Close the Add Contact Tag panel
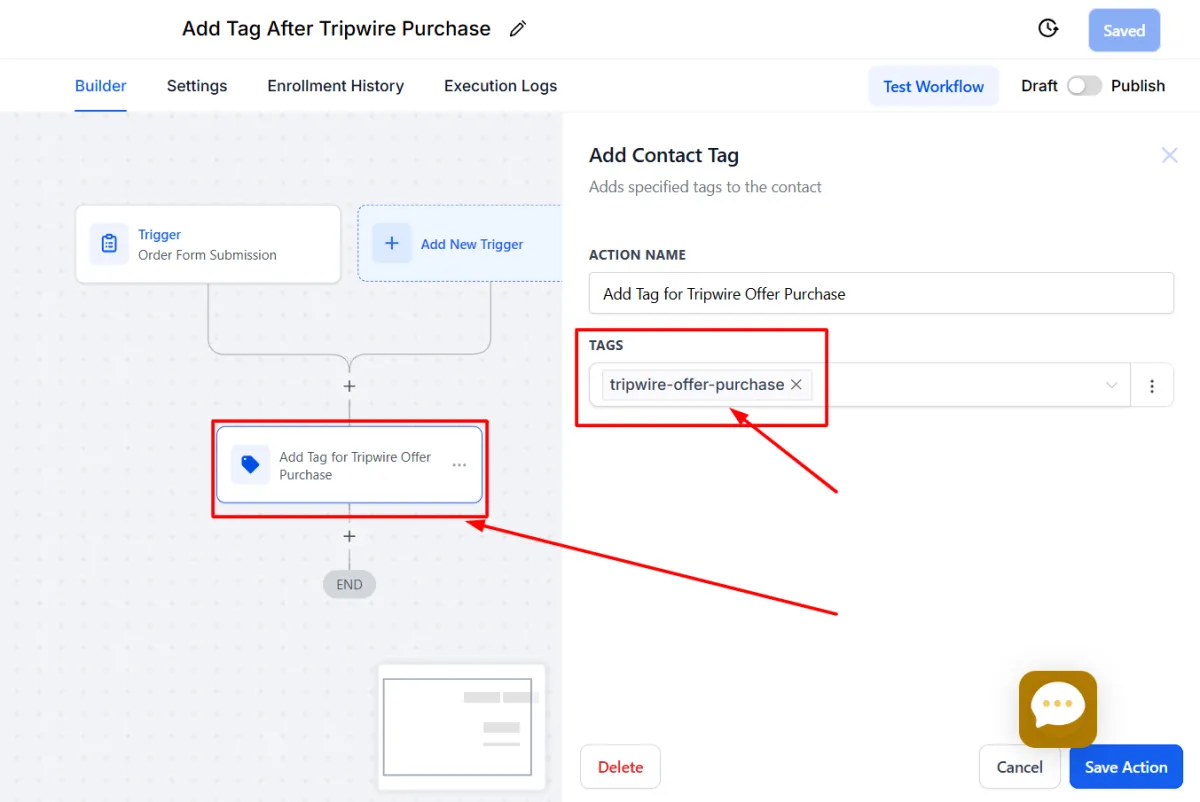The height and width of the screenshot is (802, 1200). (x=1169, y=155)
